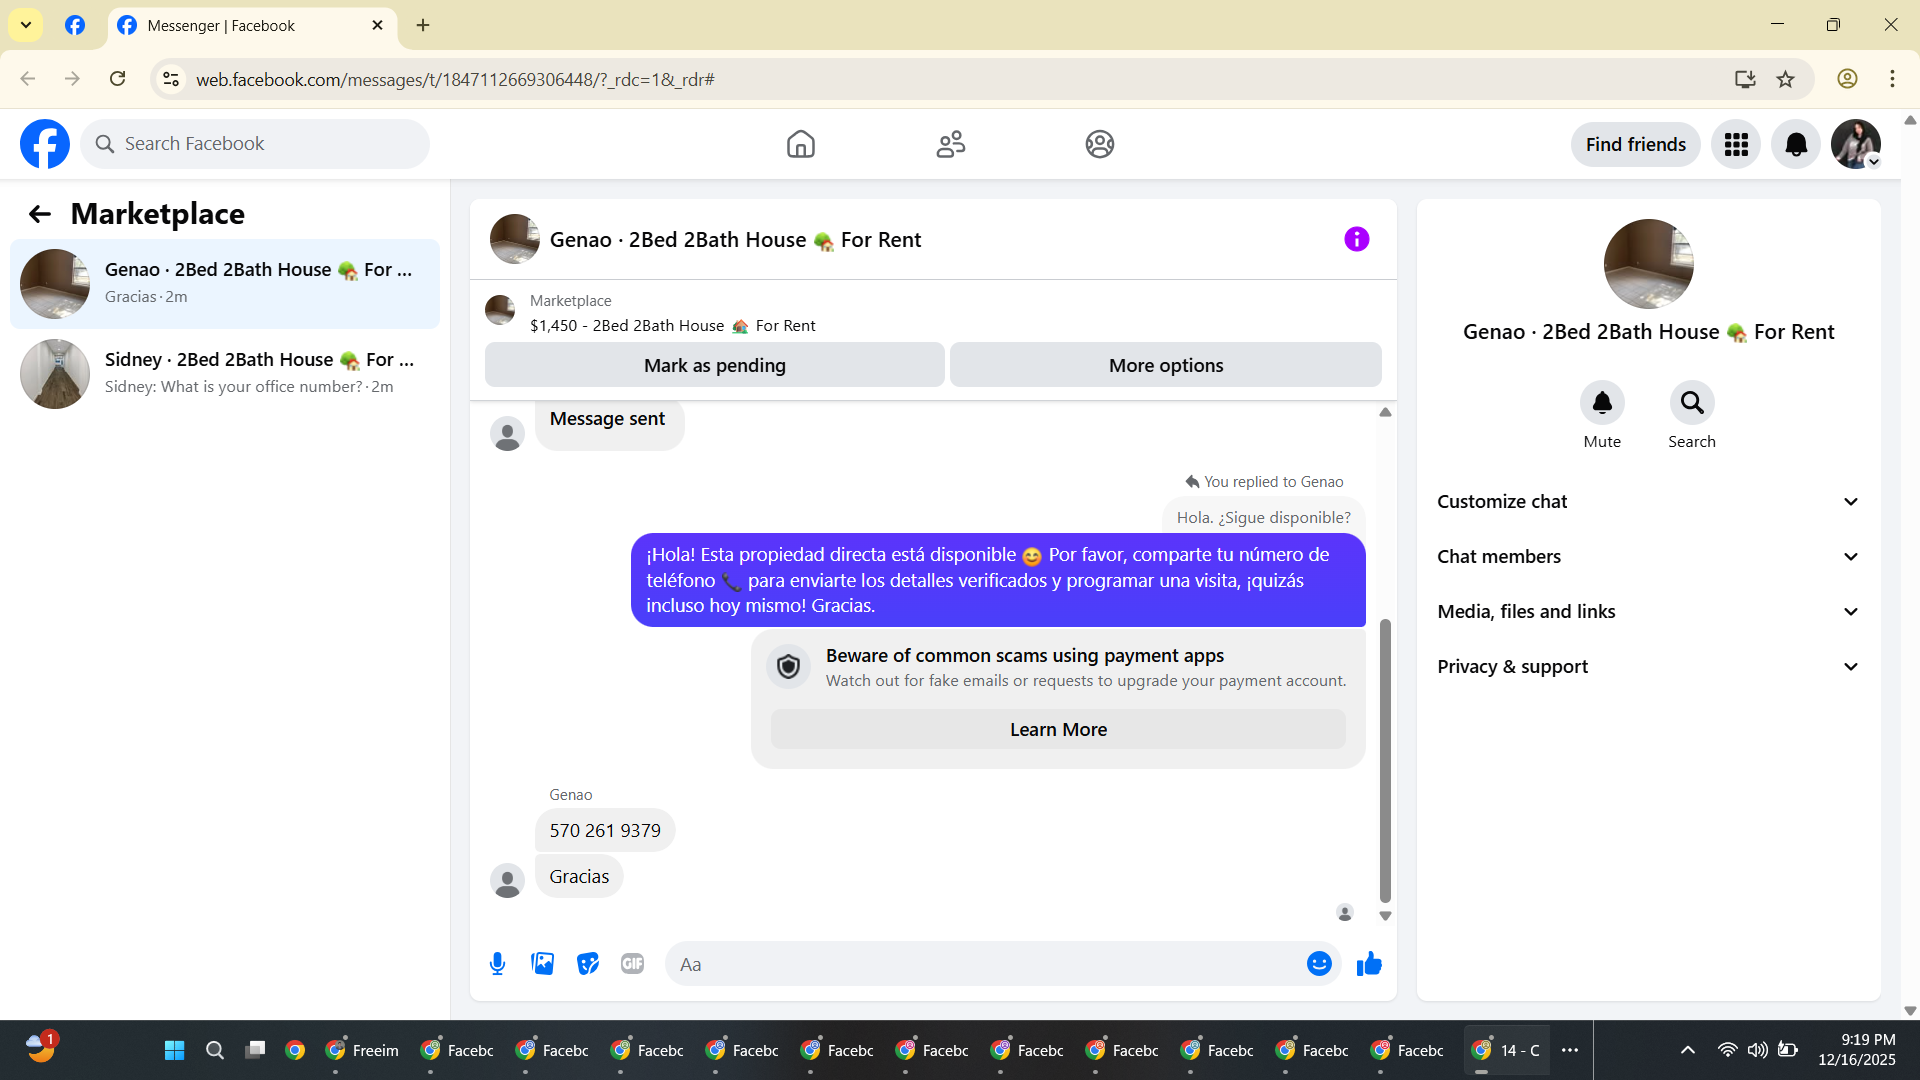Image resolution: width=1920 pixels, height=1080 pixels.
Task: Open the Friends icon in top navigation
Action: [x=950, y=144]
